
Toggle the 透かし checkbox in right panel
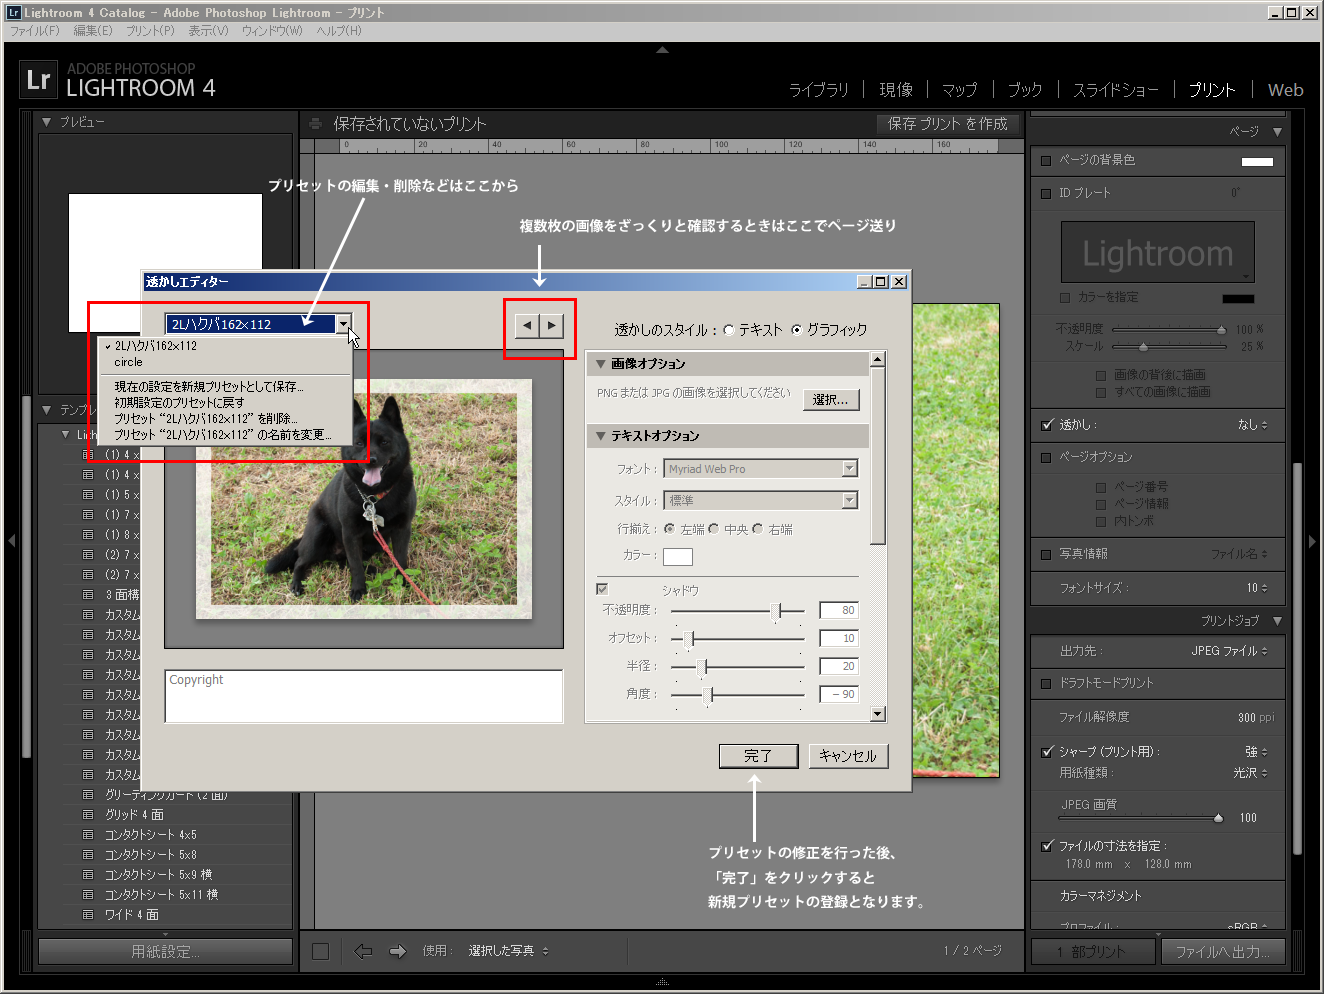pyautogui.click(x=1047, y=425)
